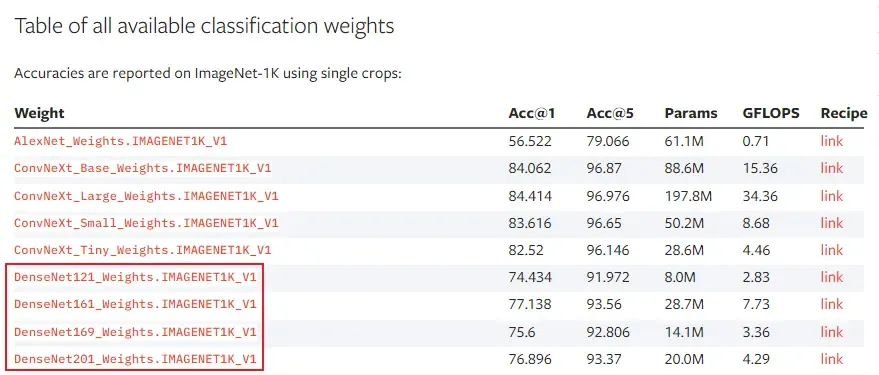The height and width of the screenshot is (375, 879).
Task: Click the Acc@1 column header
Action: [531, 113]
